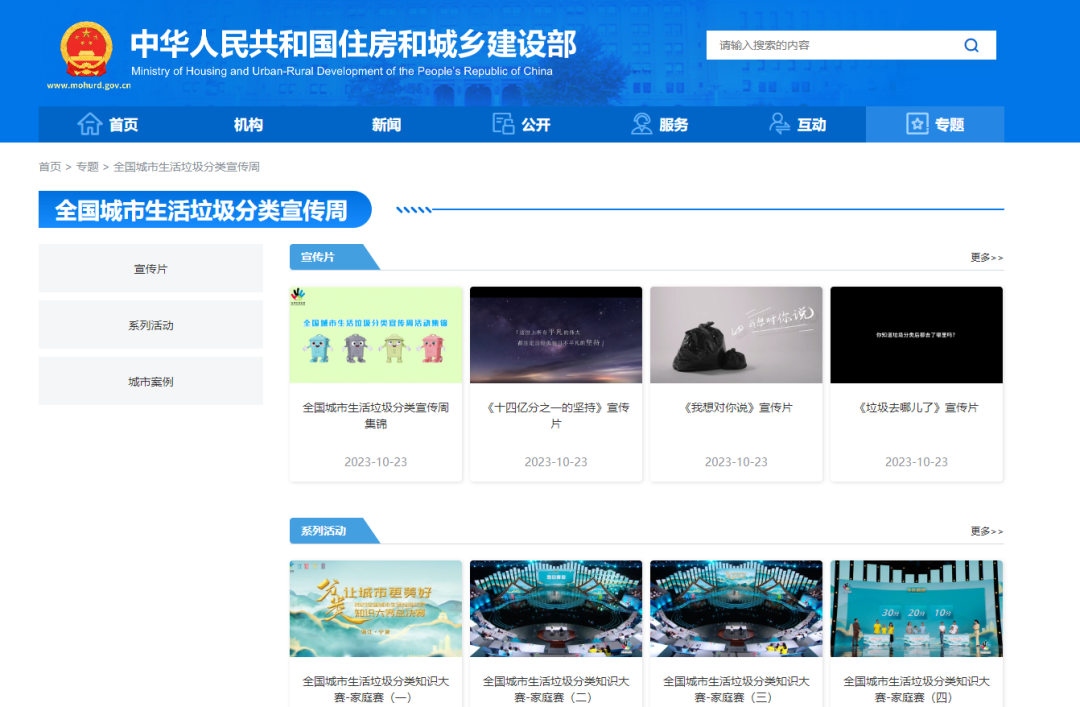Click the 家庭赛（一） contest thumbnail
Viewport: 1080px width, 707px height.
click(x=375, y=607)
